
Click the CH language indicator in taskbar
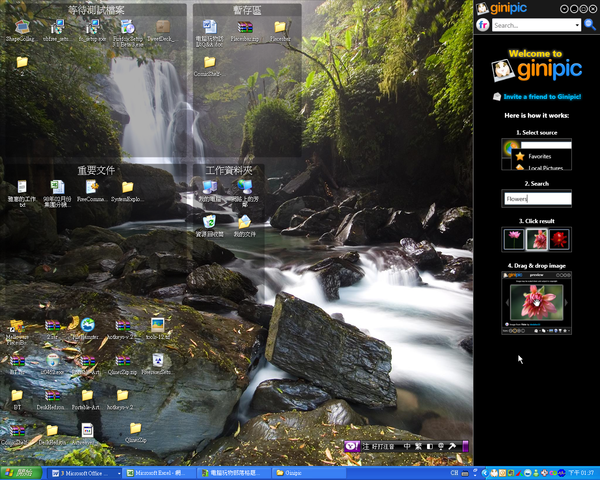(454, 473)
